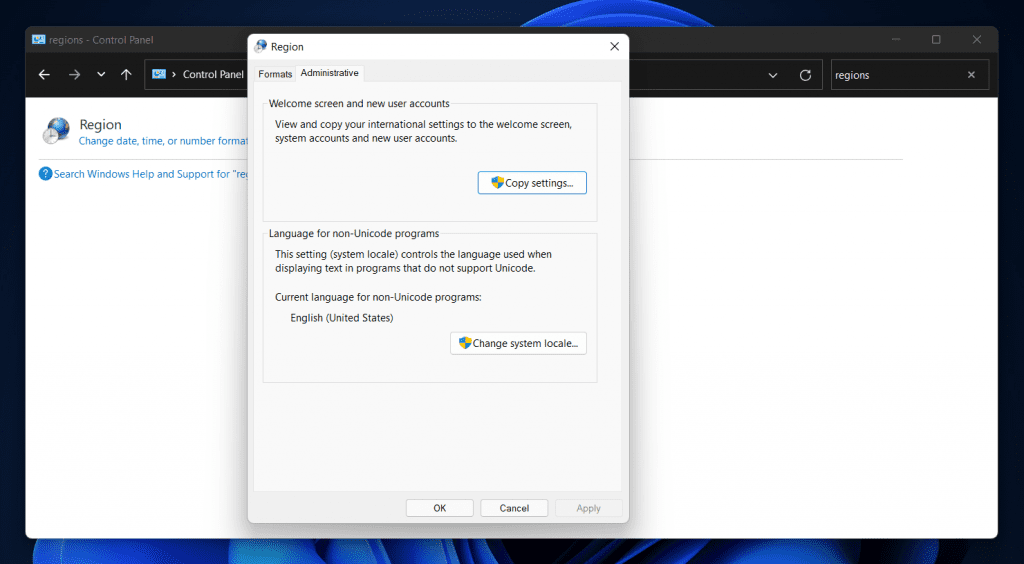The height and width of the screenshot is (564, 1024).
Task: Click Current language for non-Unicode programs label
Action: coord(378,297)
